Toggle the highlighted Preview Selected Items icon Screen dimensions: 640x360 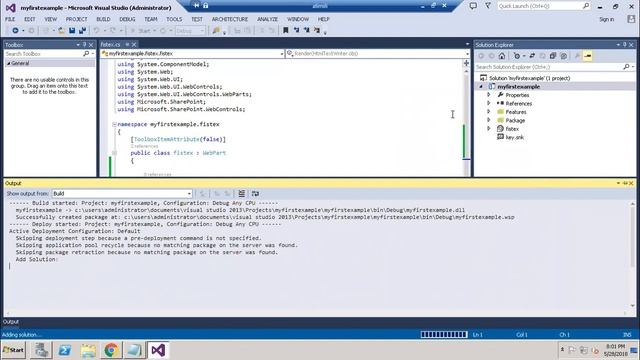click(587, 56)
